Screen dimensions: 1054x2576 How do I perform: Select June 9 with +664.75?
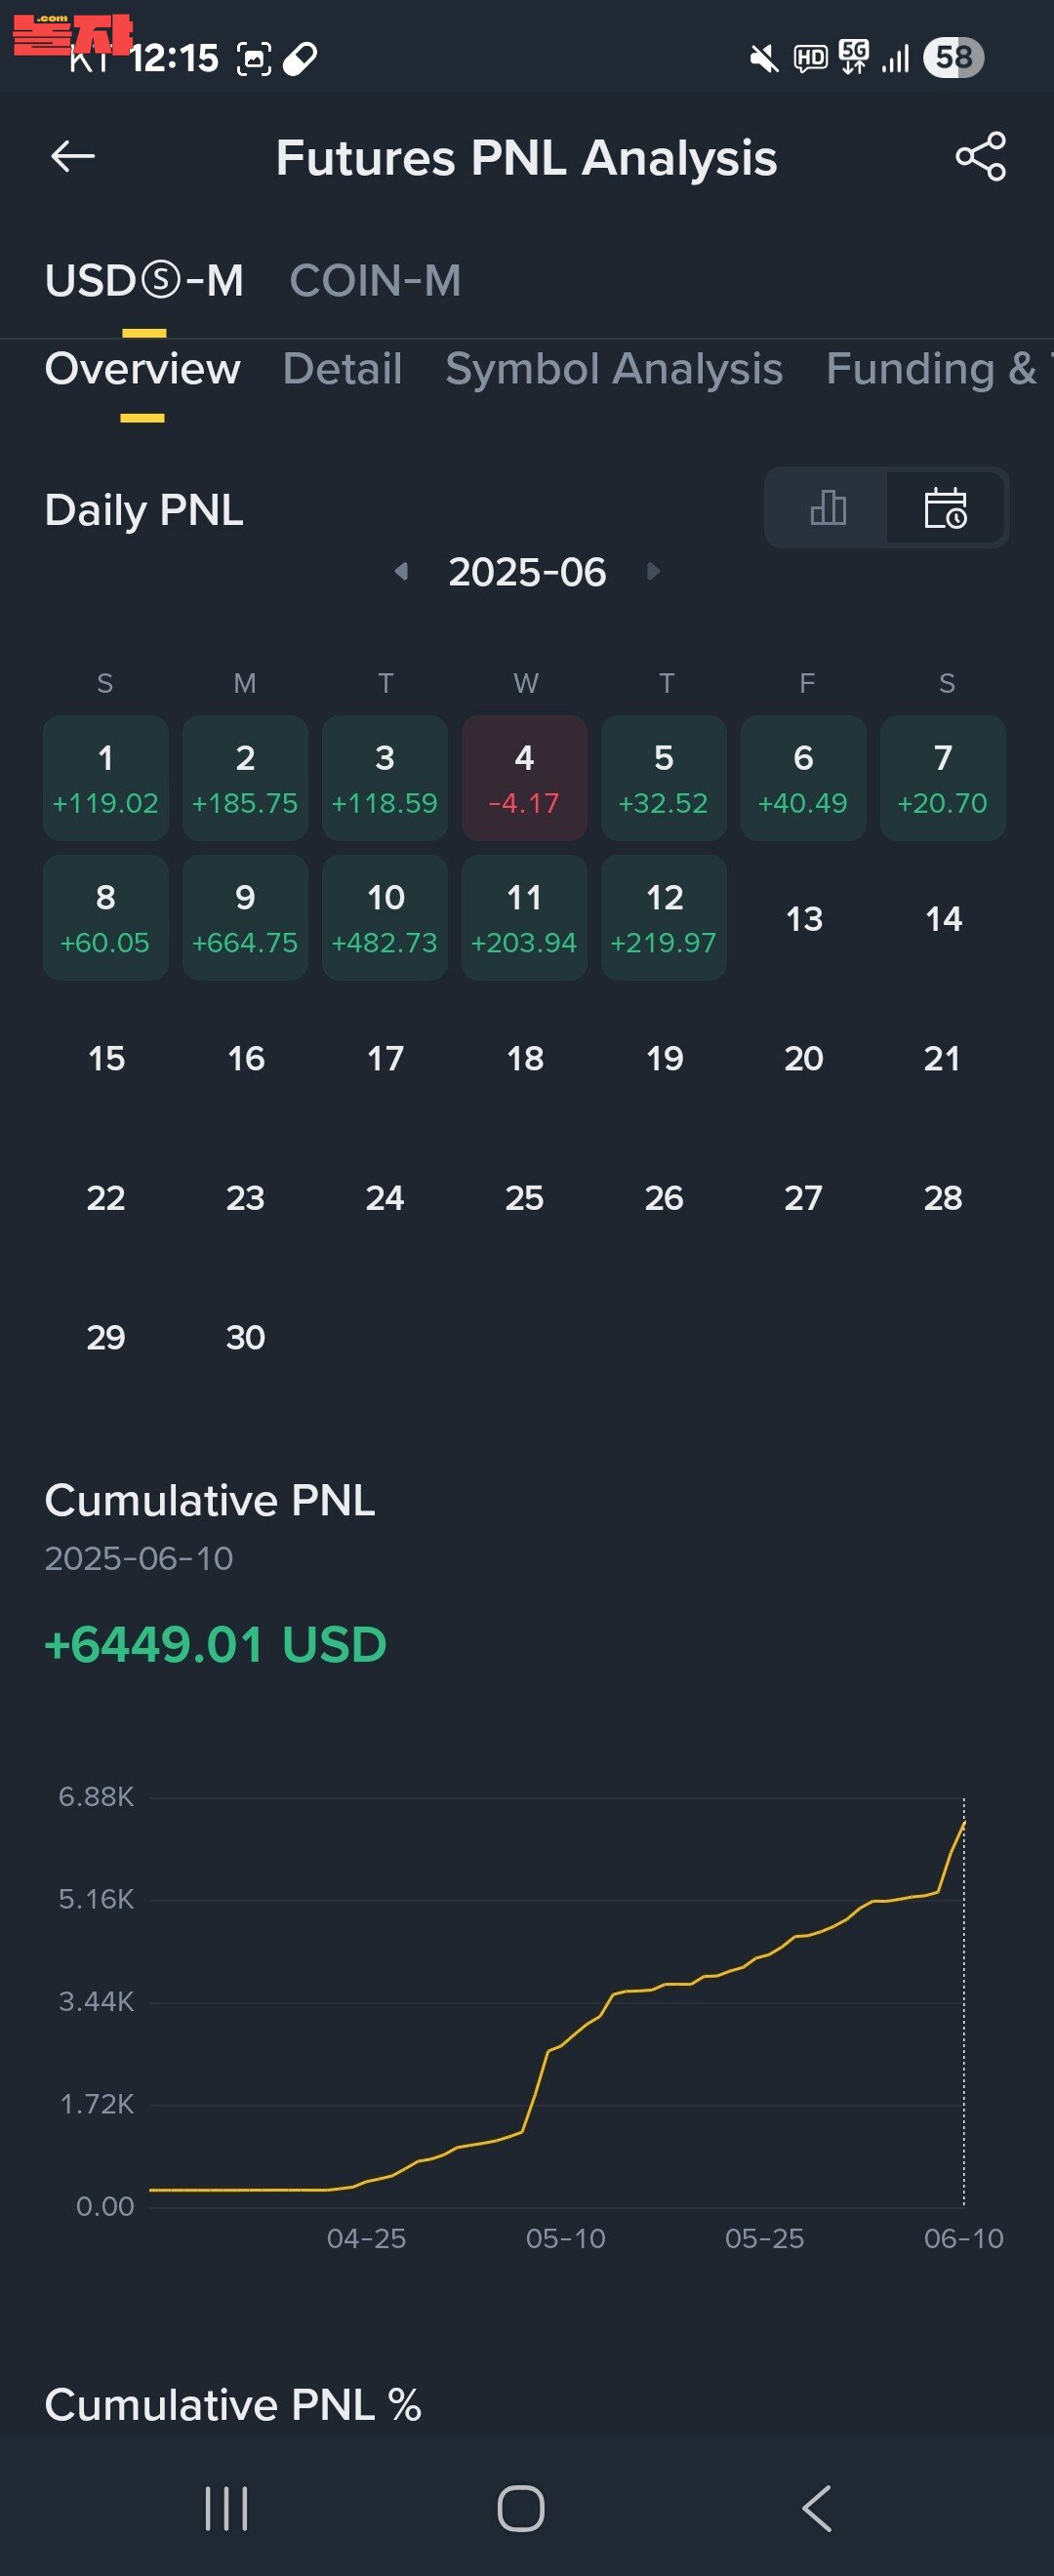[245, 917]
